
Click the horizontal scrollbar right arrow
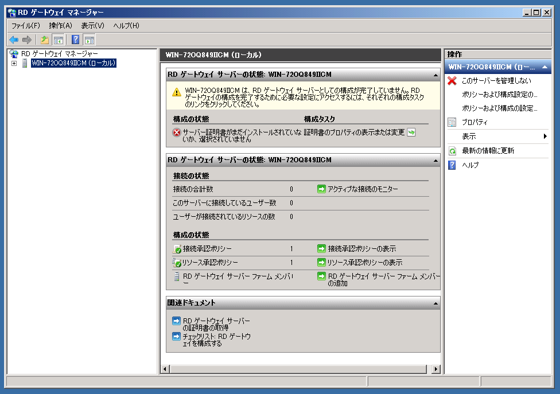[435, 369]
